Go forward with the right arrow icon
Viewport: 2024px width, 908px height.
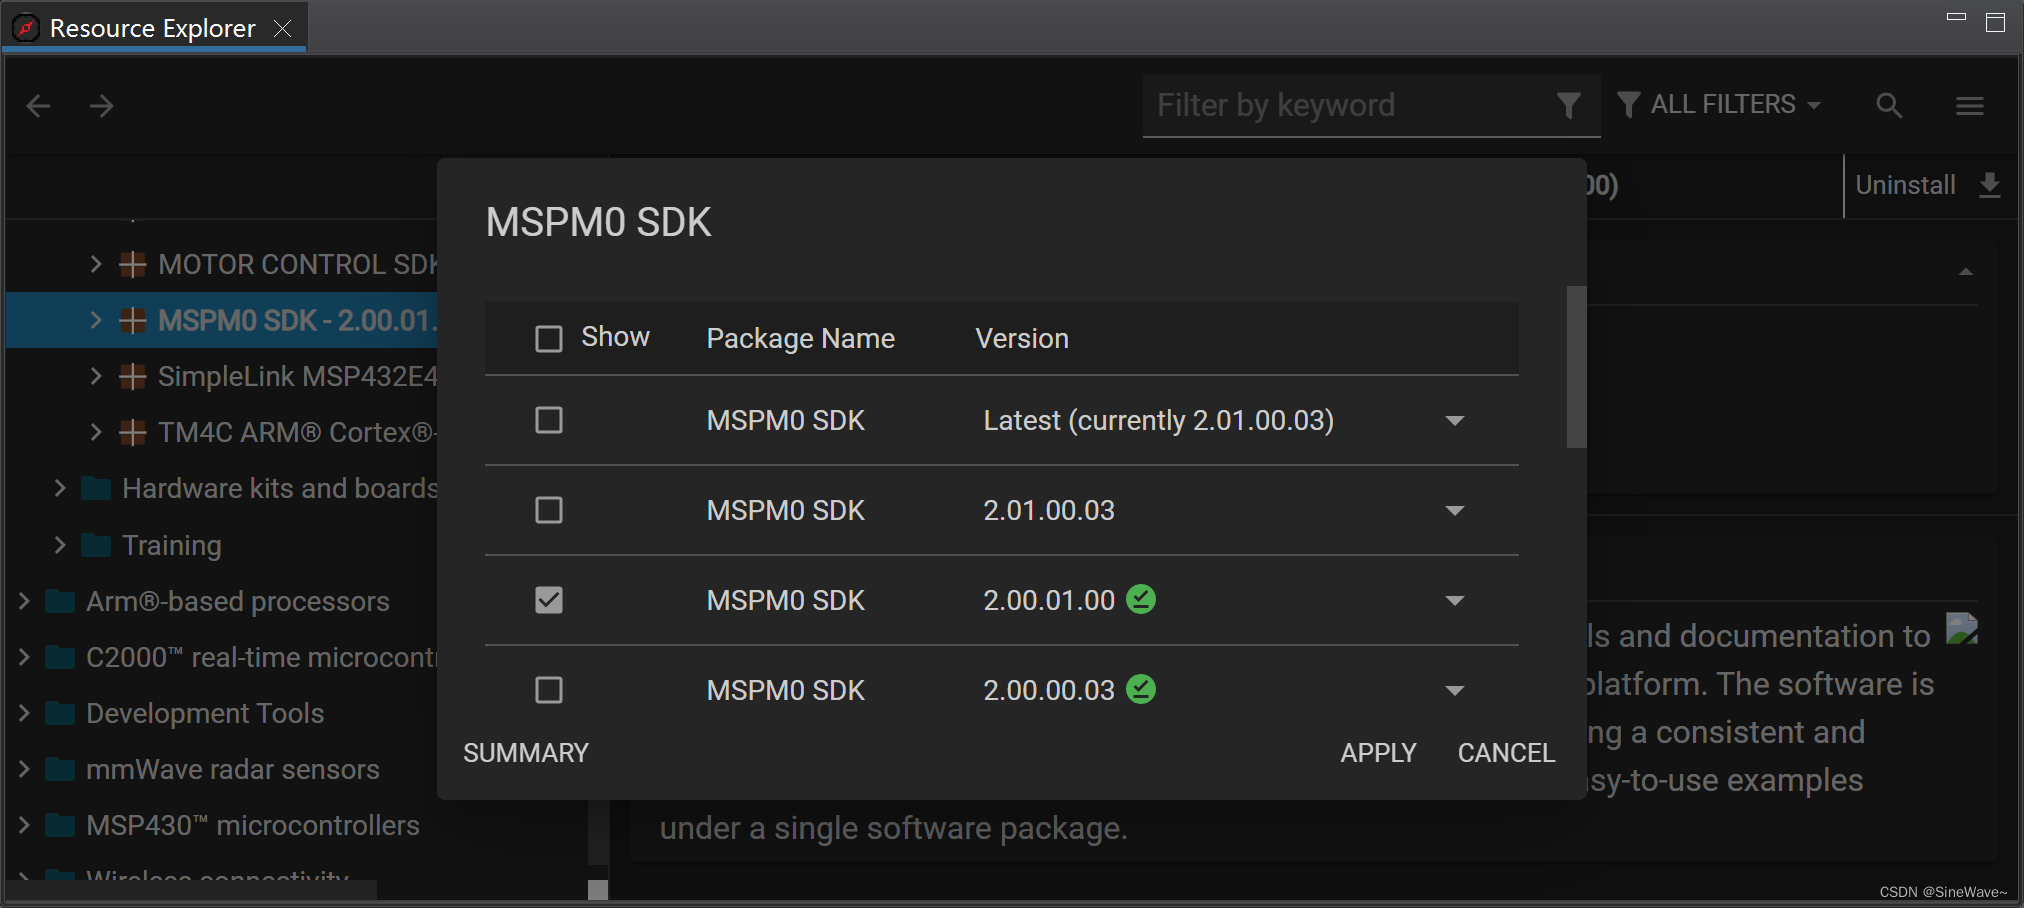[x=101, y=106]
